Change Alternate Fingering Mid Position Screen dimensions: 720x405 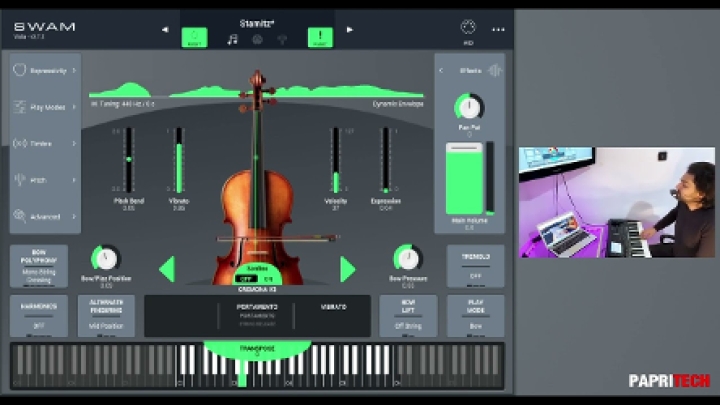(106, 316)
